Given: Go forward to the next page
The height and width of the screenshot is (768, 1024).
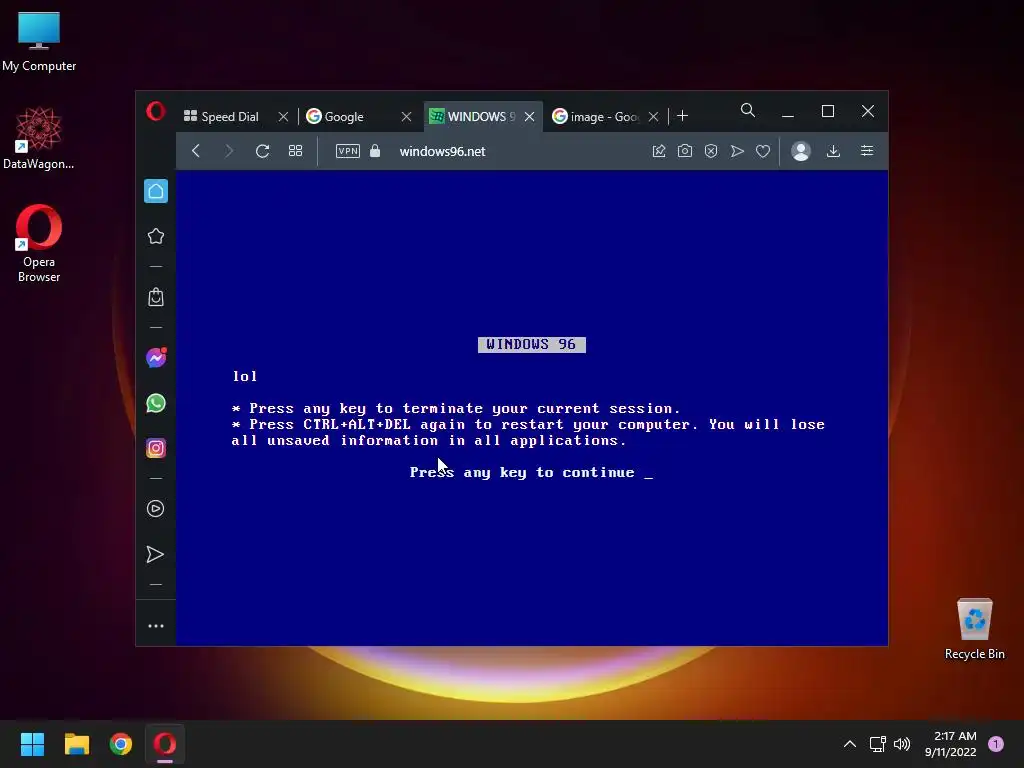Looking at the screenshot, I should click(229, 151).
